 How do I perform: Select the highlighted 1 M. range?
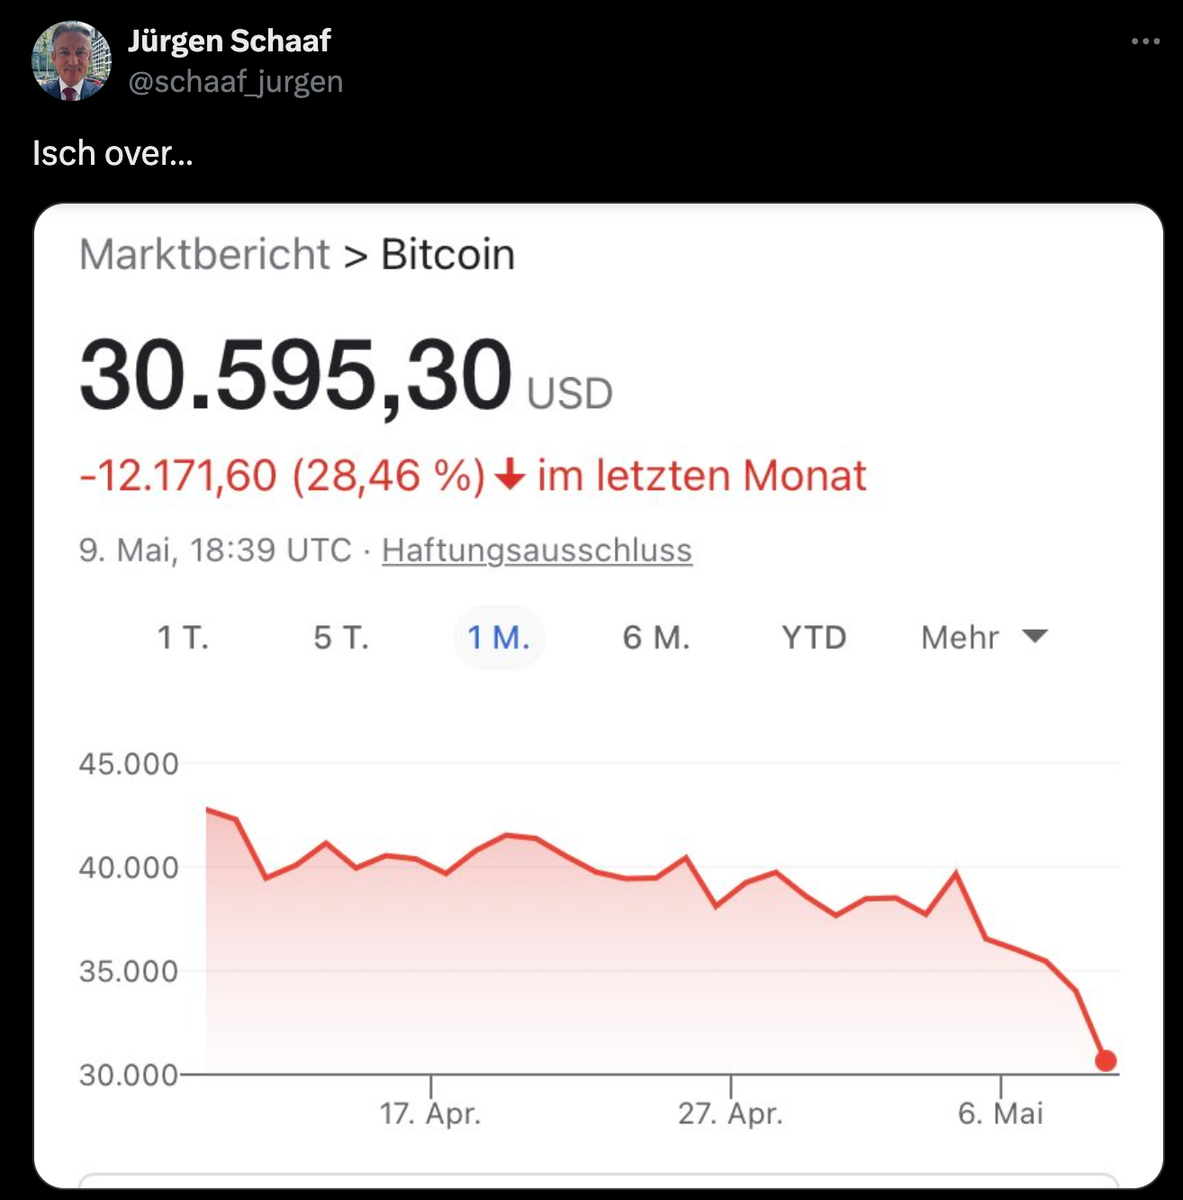[499, 637]
